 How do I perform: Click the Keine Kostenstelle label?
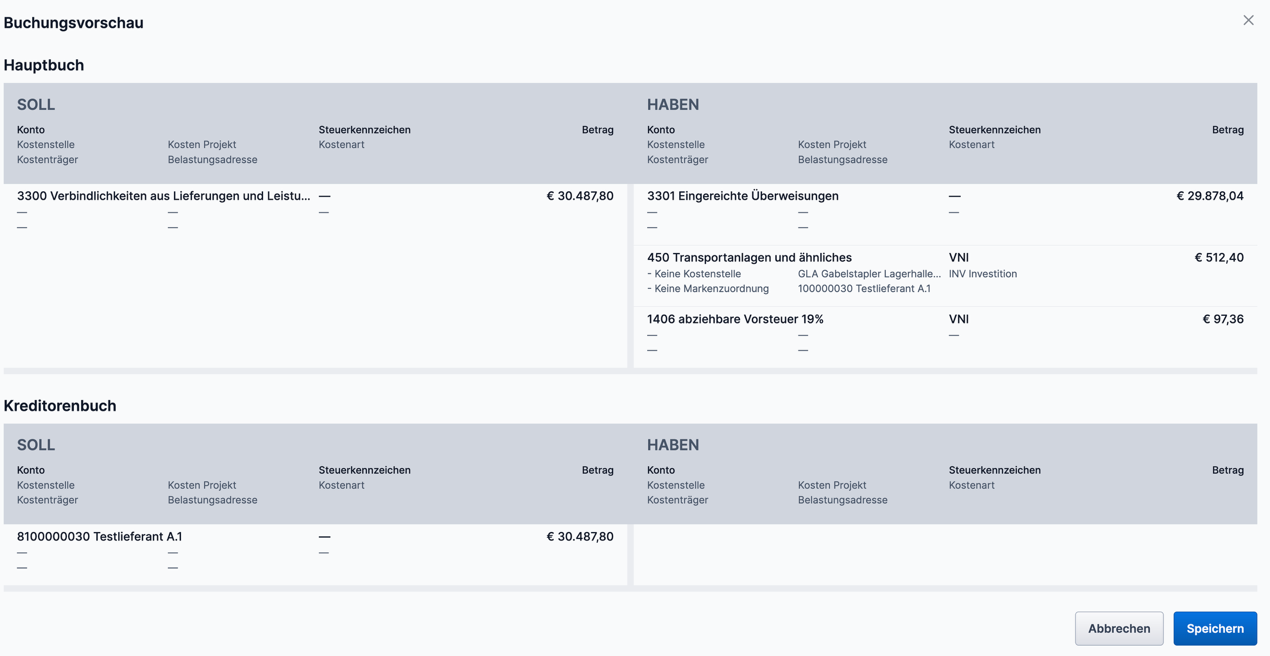pos(697,274)
